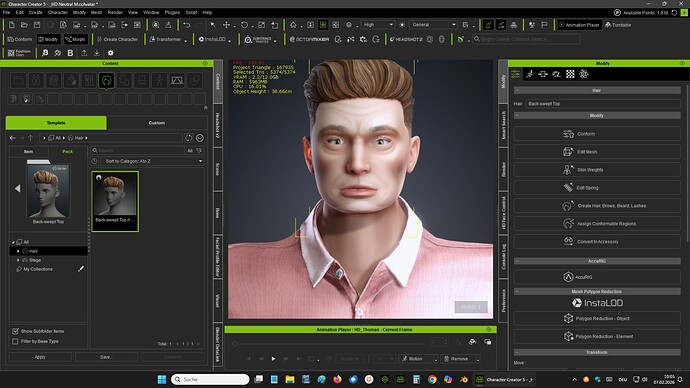Expand the Hair tree node
Image resolution: width=690 pixels, height=388 pixels.
point(18,251)
